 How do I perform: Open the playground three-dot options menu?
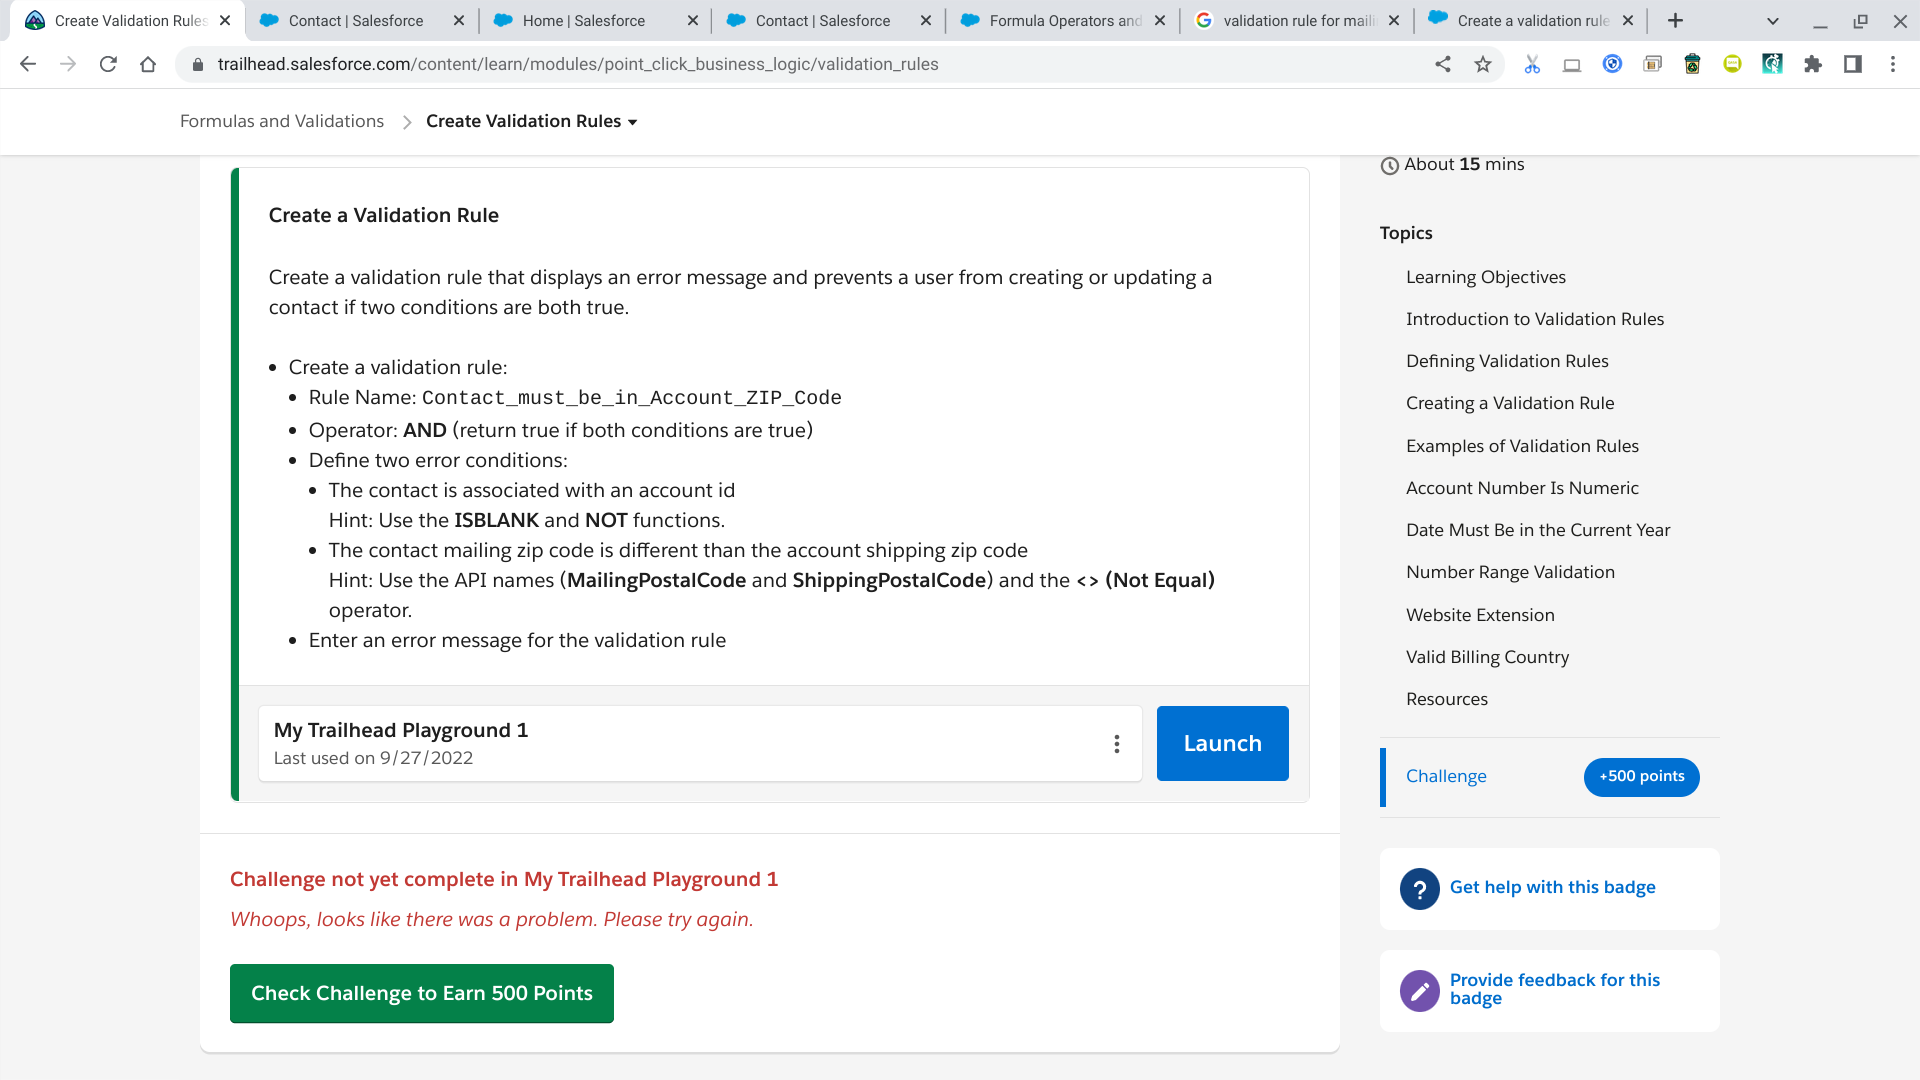pyautogui.click(x=1116, y=744)
